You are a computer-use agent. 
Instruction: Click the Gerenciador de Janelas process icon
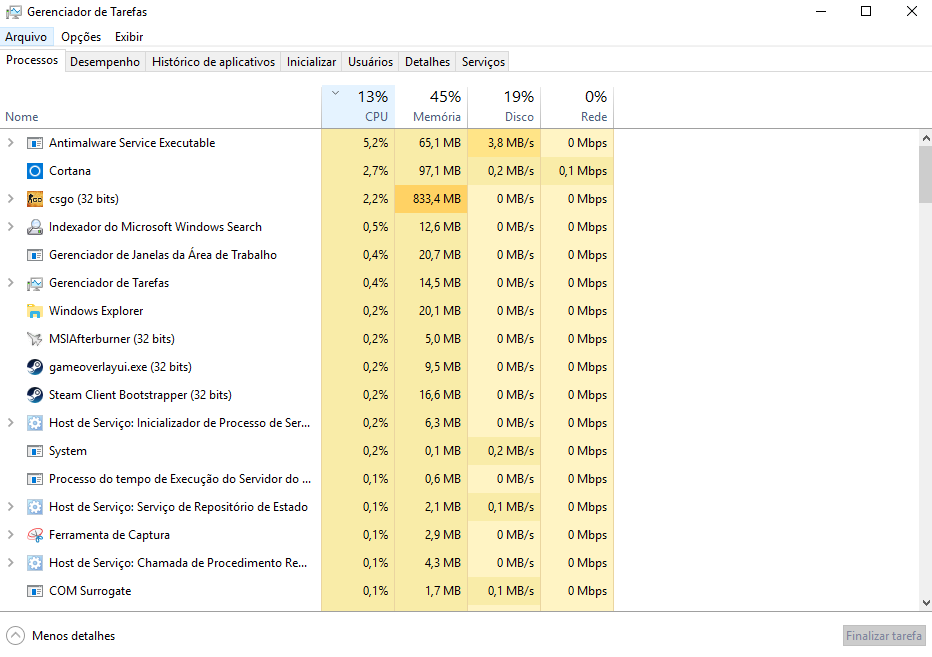coord(35,254)
